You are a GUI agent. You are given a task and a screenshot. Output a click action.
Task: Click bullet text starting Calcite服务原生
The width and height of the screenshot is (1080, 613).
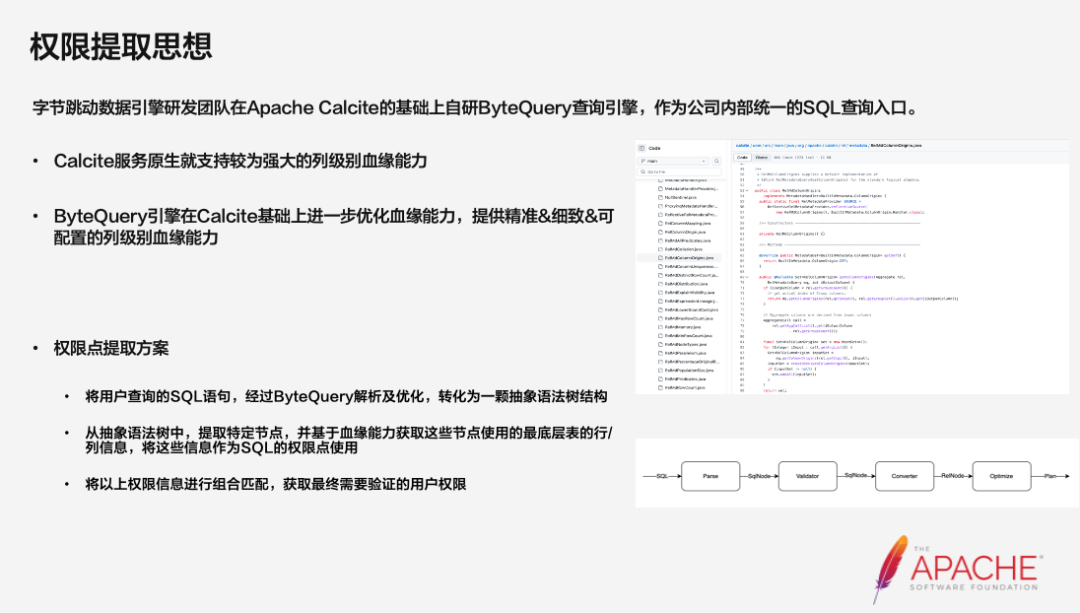coord(240,161)
